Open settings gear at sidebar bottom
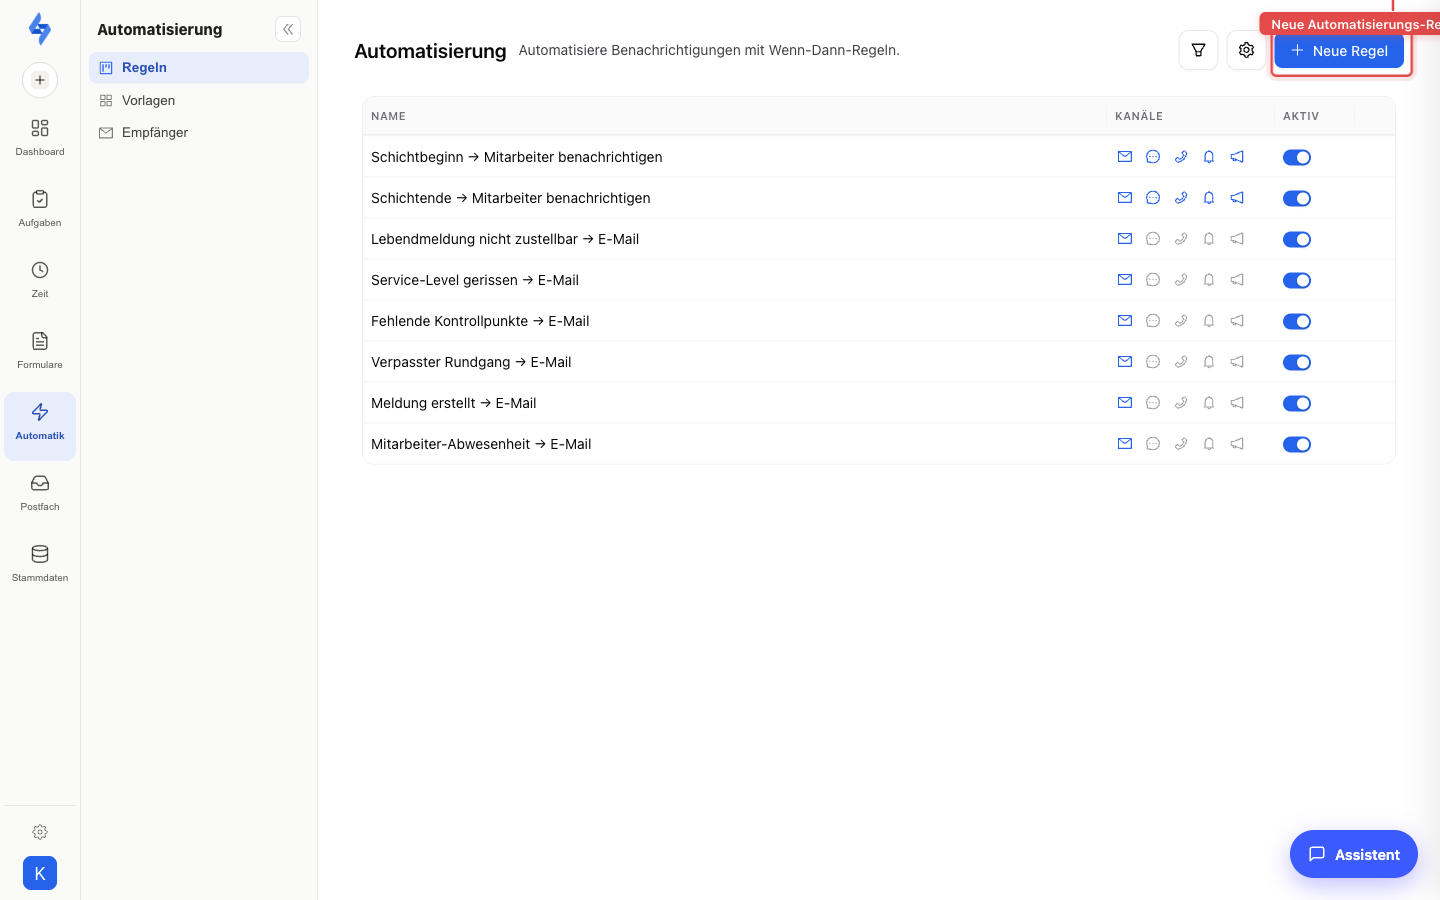The image size is (1440, 900). pyautogui.click(x=40, y=832)
